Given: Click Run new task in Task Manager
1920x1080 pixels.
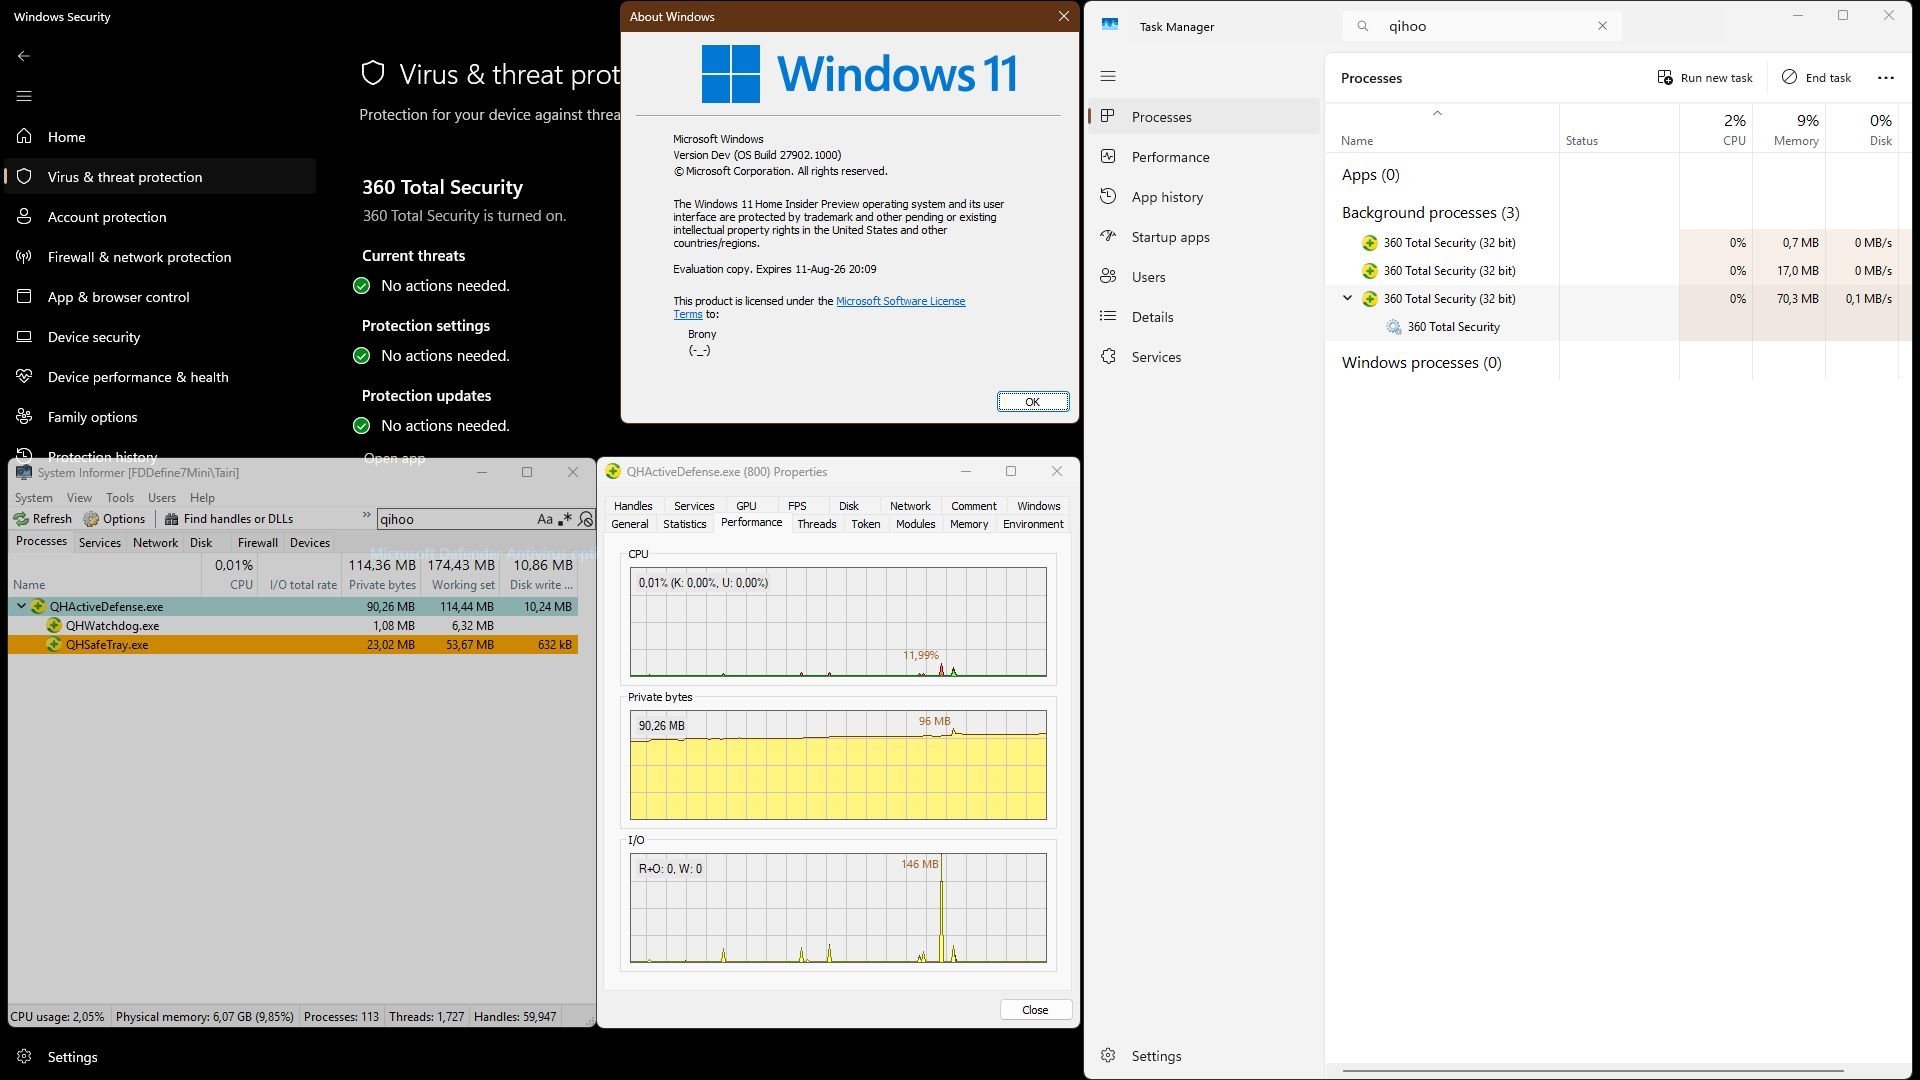Looking at the screenshot, I should click(x=1705, y=78).
